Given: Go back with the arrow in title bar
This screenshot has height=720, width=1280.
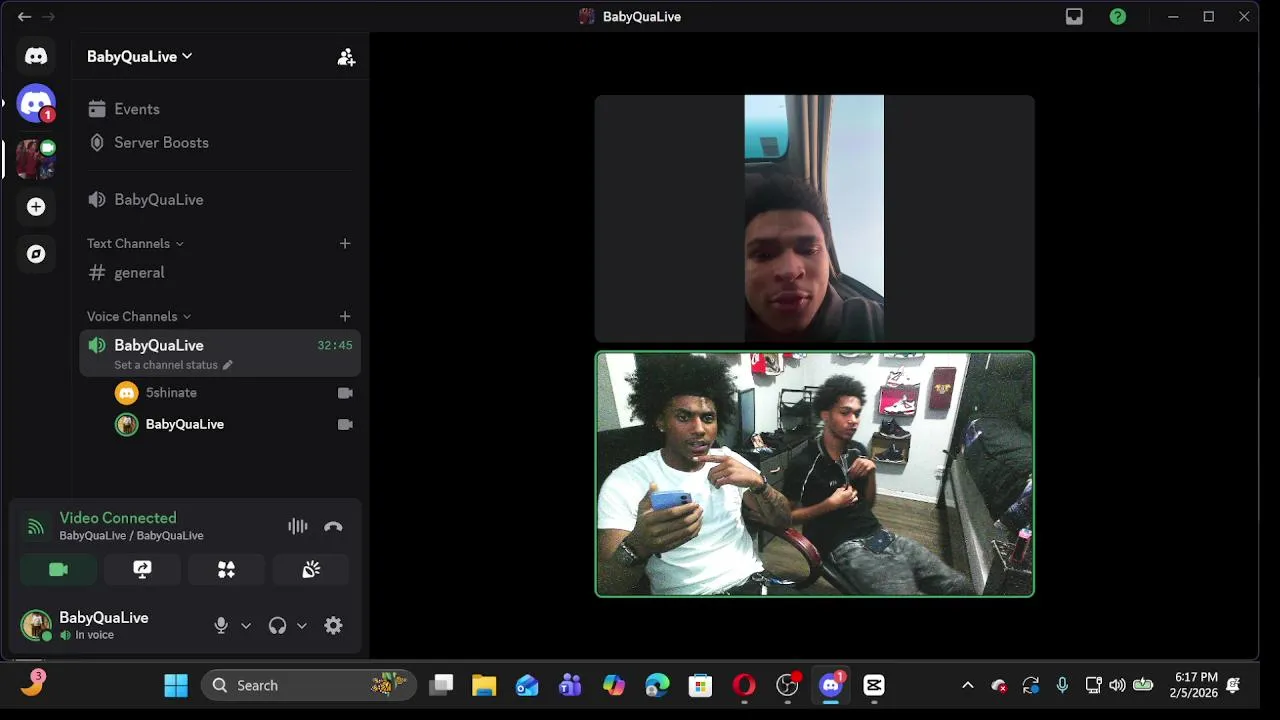Looking at the screenshot, I should click(x=24, y=16).
